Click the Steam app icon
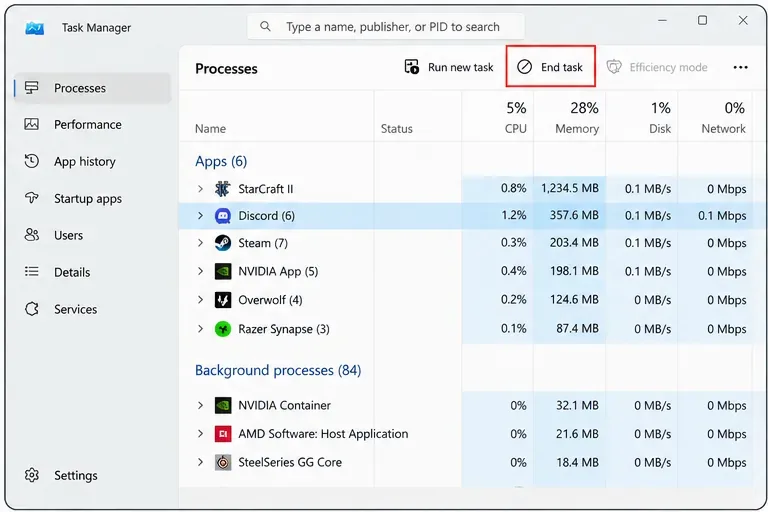 point(223,243)
